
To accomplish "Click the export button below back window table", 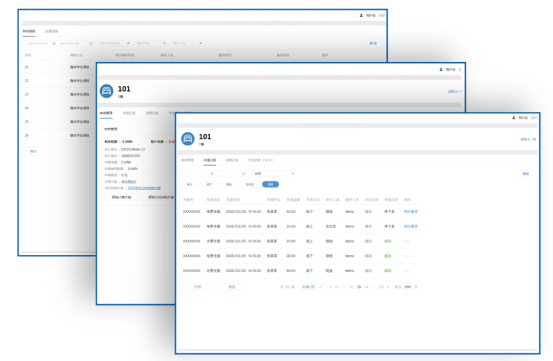I will 33,151.
